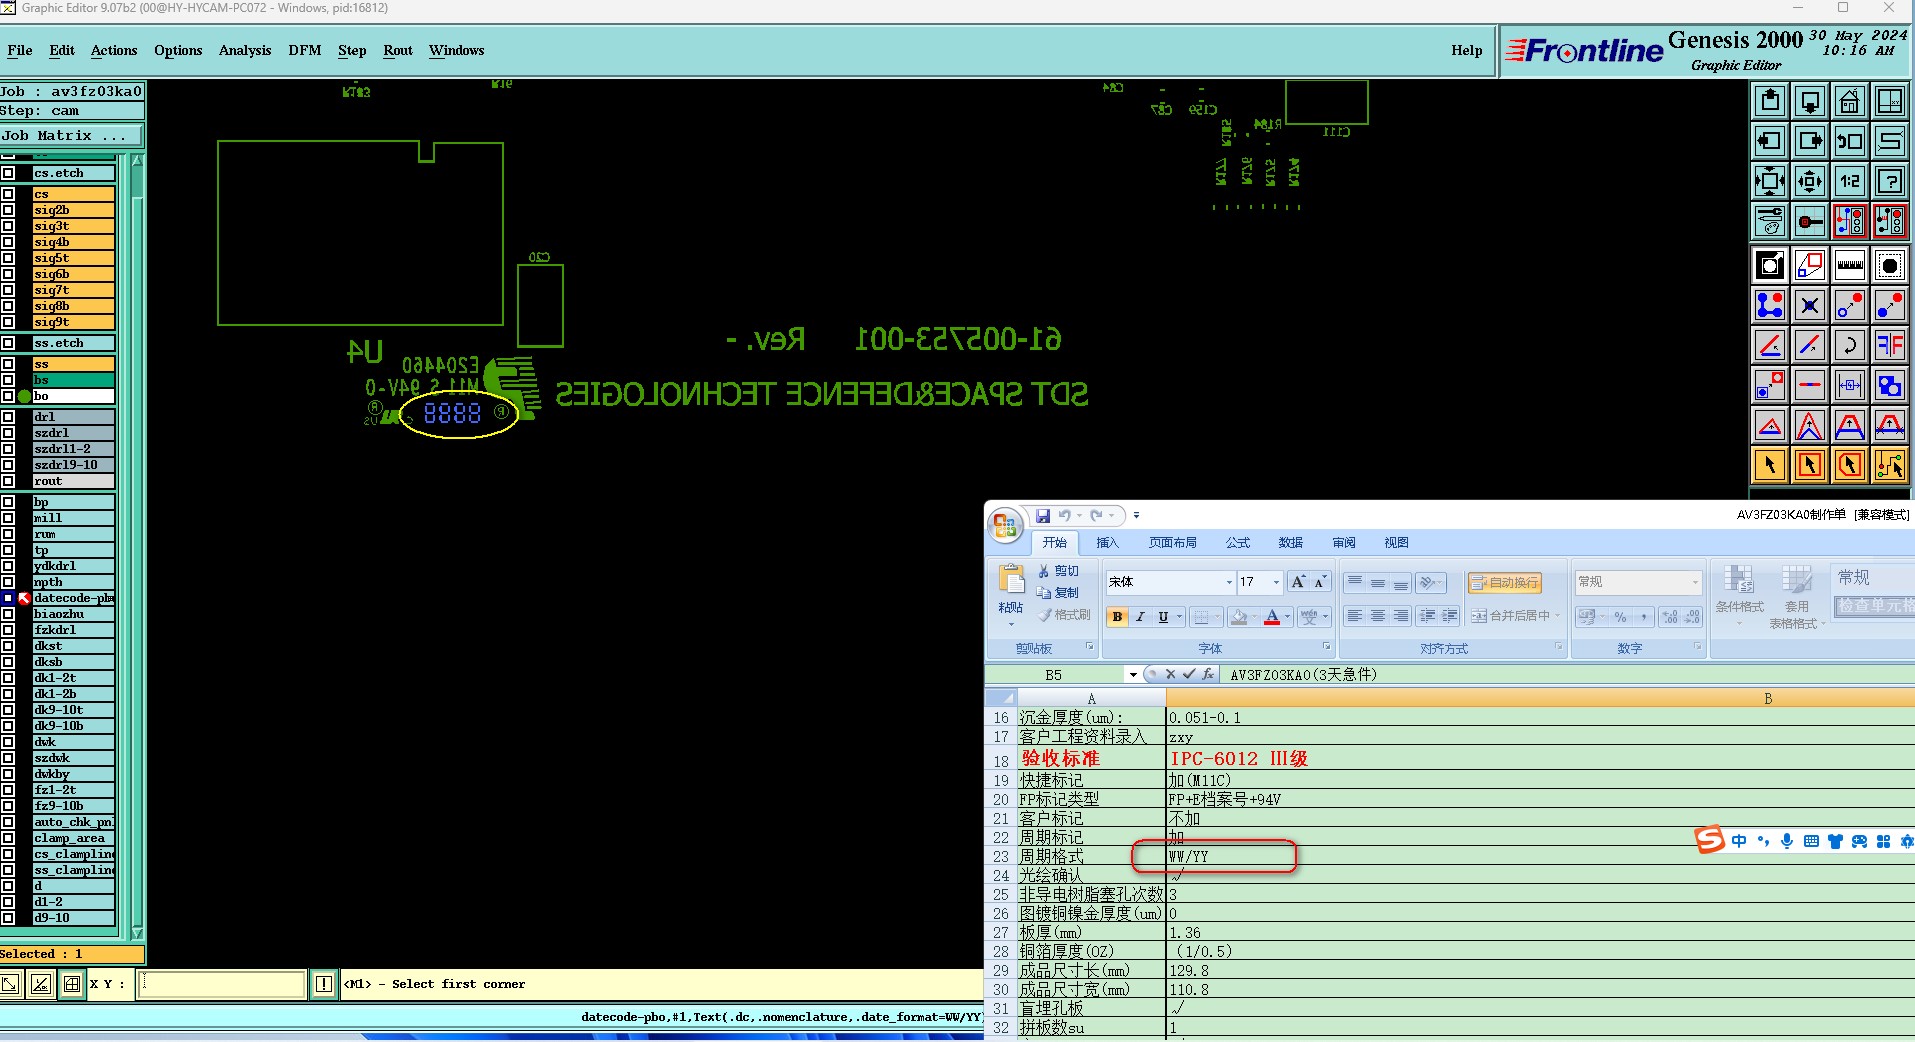
Task: Toggle checkbox for sig5t layer
Action: click(x=8, y=258)
